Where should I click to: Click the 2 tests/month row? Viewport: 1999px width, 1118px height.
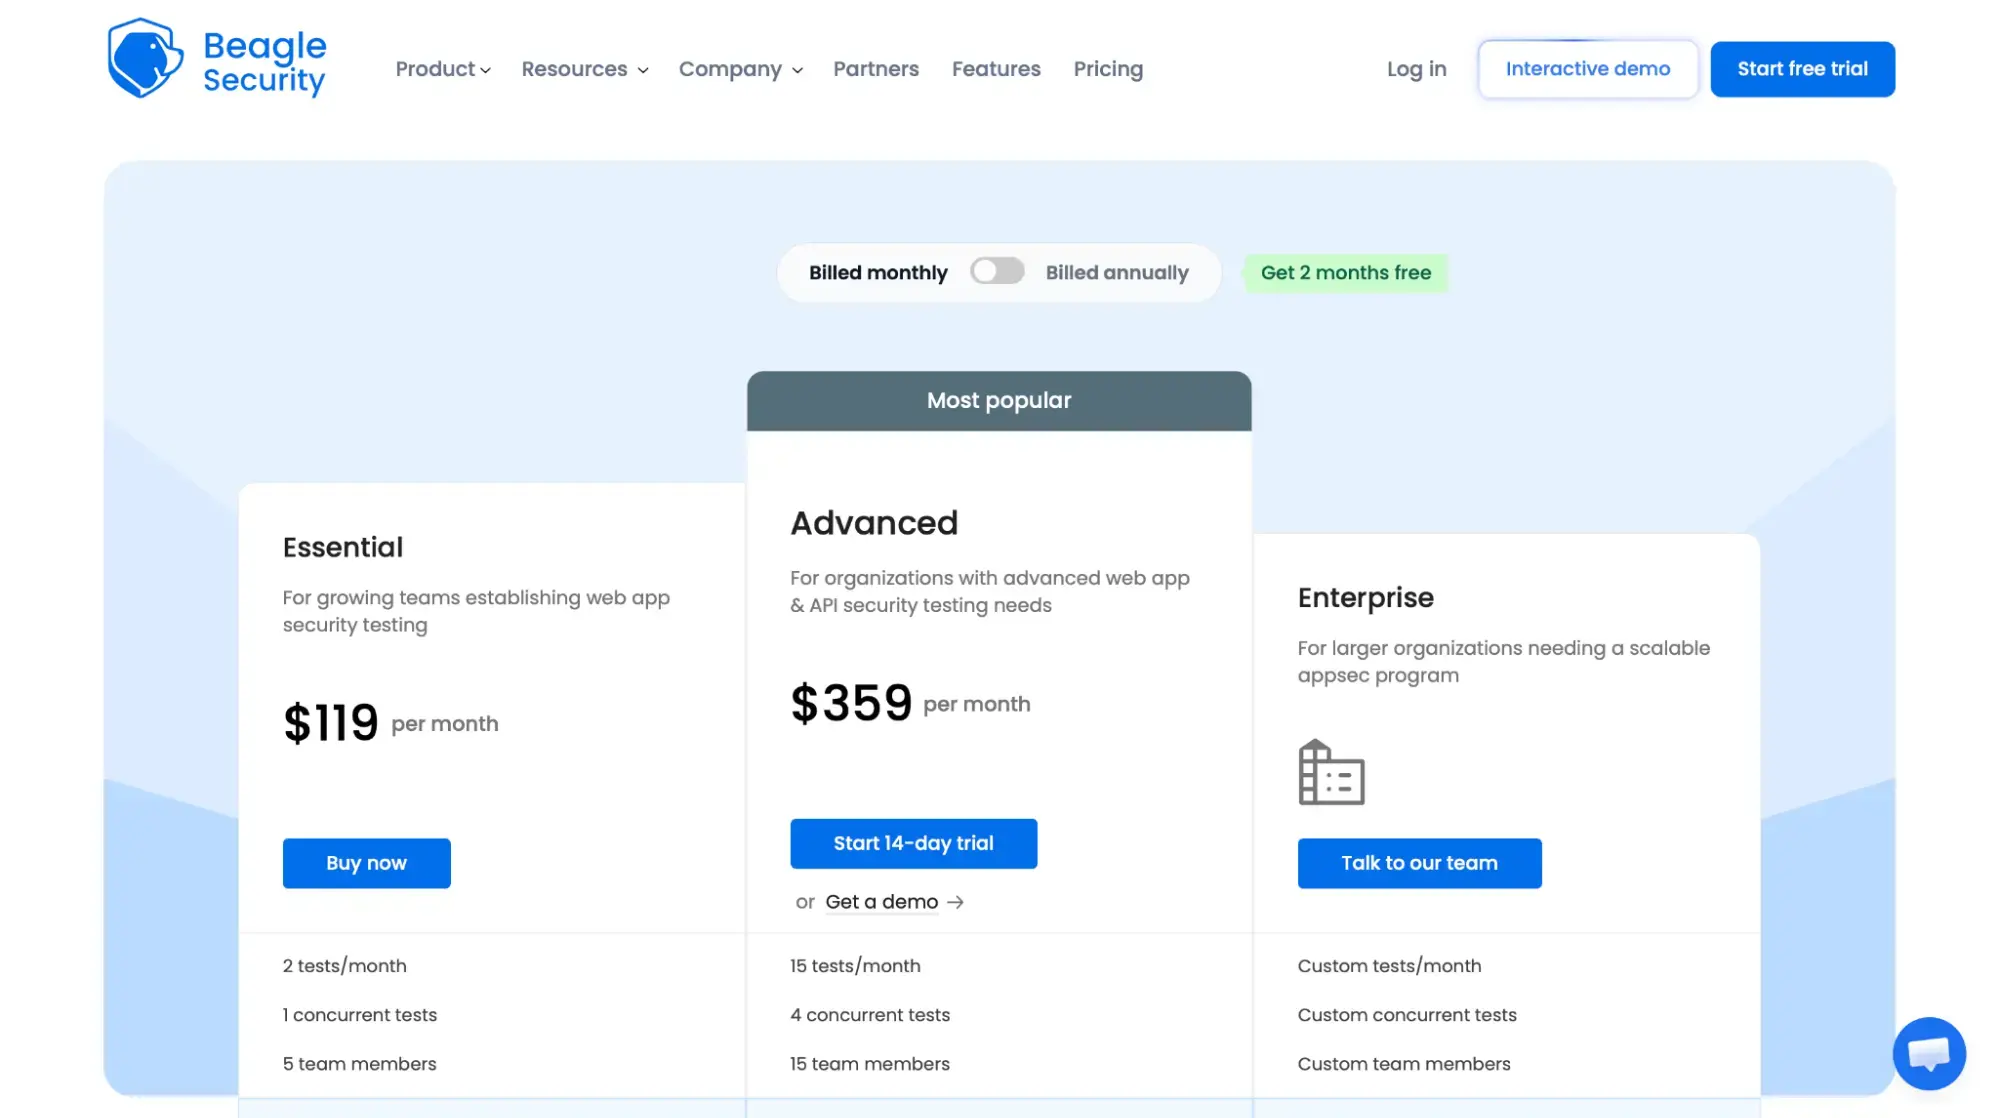click(x=344, y=965)
